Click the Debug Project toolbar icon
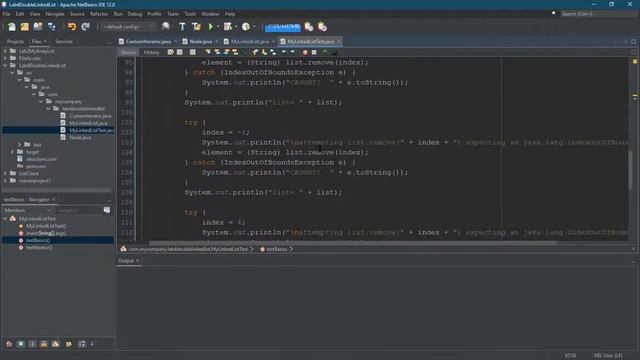640x360 pixels. (228, 27)
